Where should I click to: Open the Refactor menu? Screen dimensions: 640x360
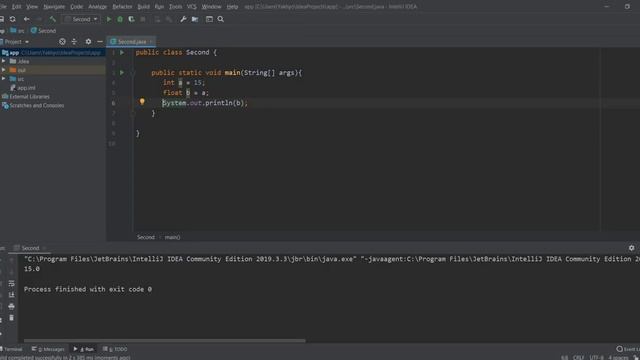pyautogui.click(x=122, y=7)
